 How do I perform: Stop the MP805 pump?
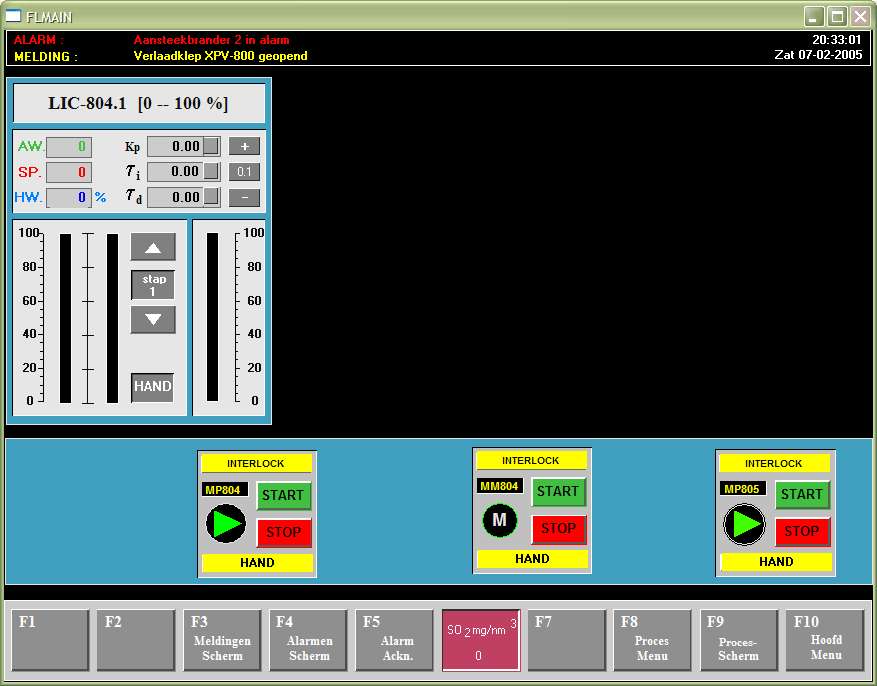click(x=801, y=532)
